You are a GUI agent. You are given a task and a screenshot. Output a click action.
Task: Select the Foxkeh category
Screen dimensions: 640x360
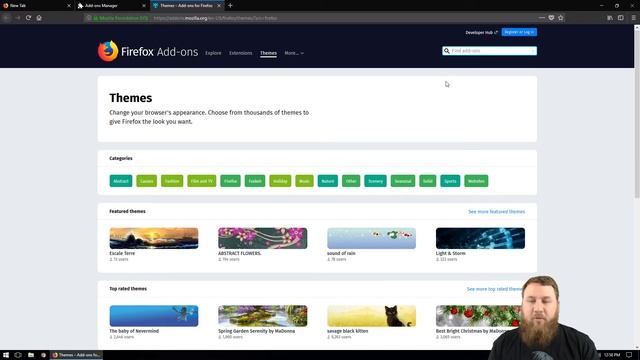[255, 181]
